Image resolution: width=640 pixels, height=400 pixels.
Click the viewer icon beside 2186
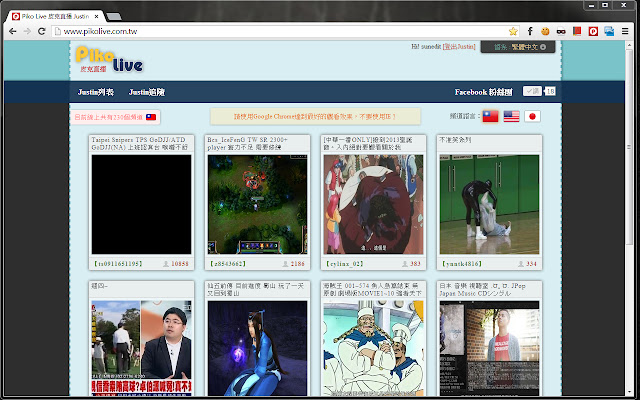[x=285, y=264]
